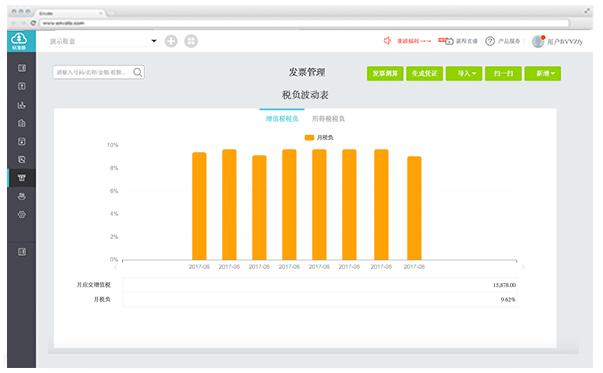Expand the 演示账套 account dropdown
This screenshot has width=603, height=373.
coord(154,41)
